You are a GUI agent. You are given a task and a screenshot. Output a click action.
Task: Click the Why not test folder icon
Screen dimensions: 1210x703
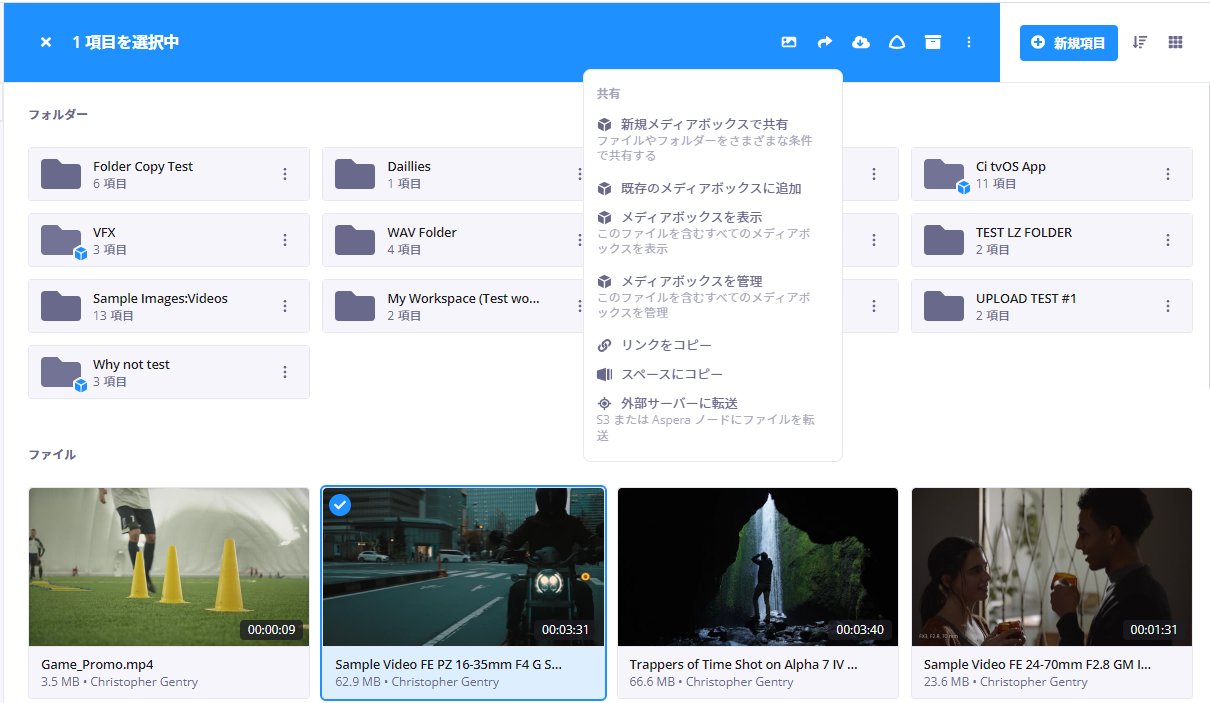(61, 372)
